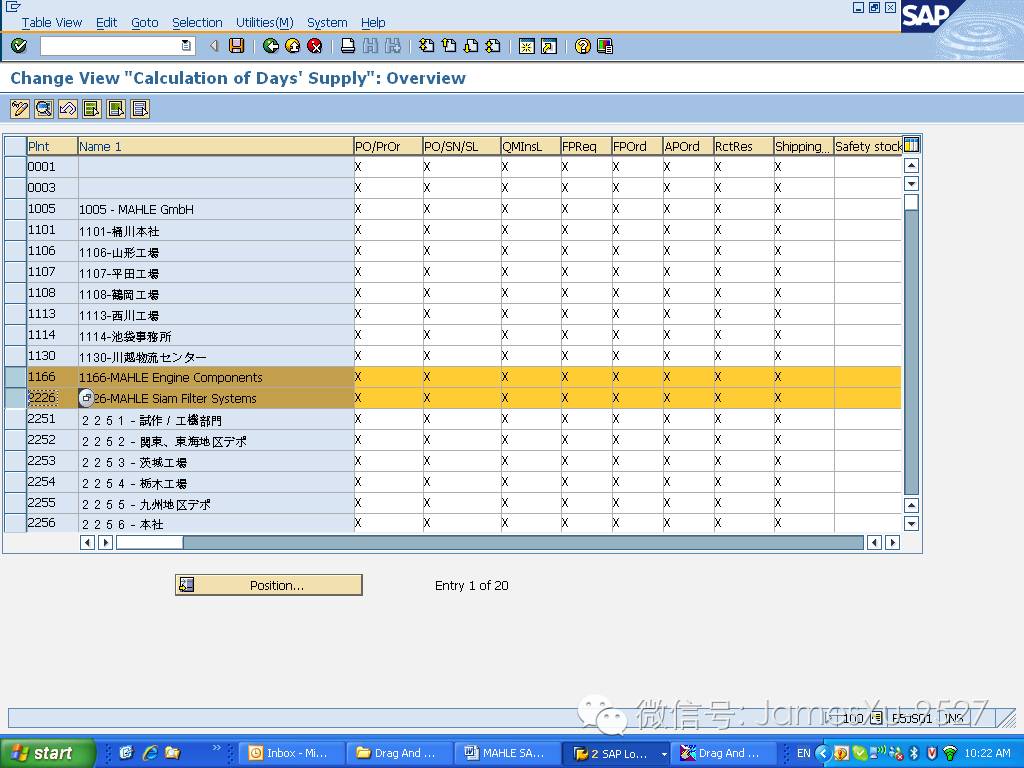1024x768 pixels.
Task: Open the table configuration icon beside Safety stock
Action: point(911,145)
